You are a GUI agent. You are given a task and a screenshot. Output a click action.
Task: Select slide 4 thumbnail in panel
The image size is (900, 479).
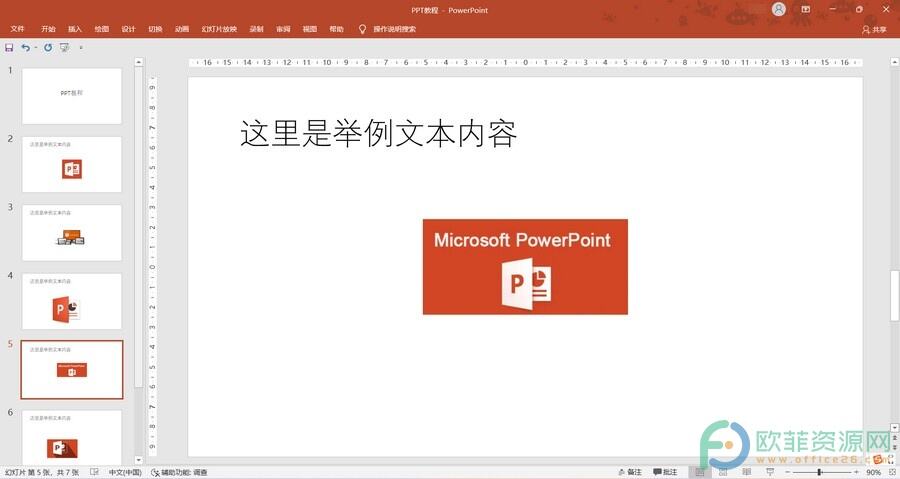click(x=72, y=301)
